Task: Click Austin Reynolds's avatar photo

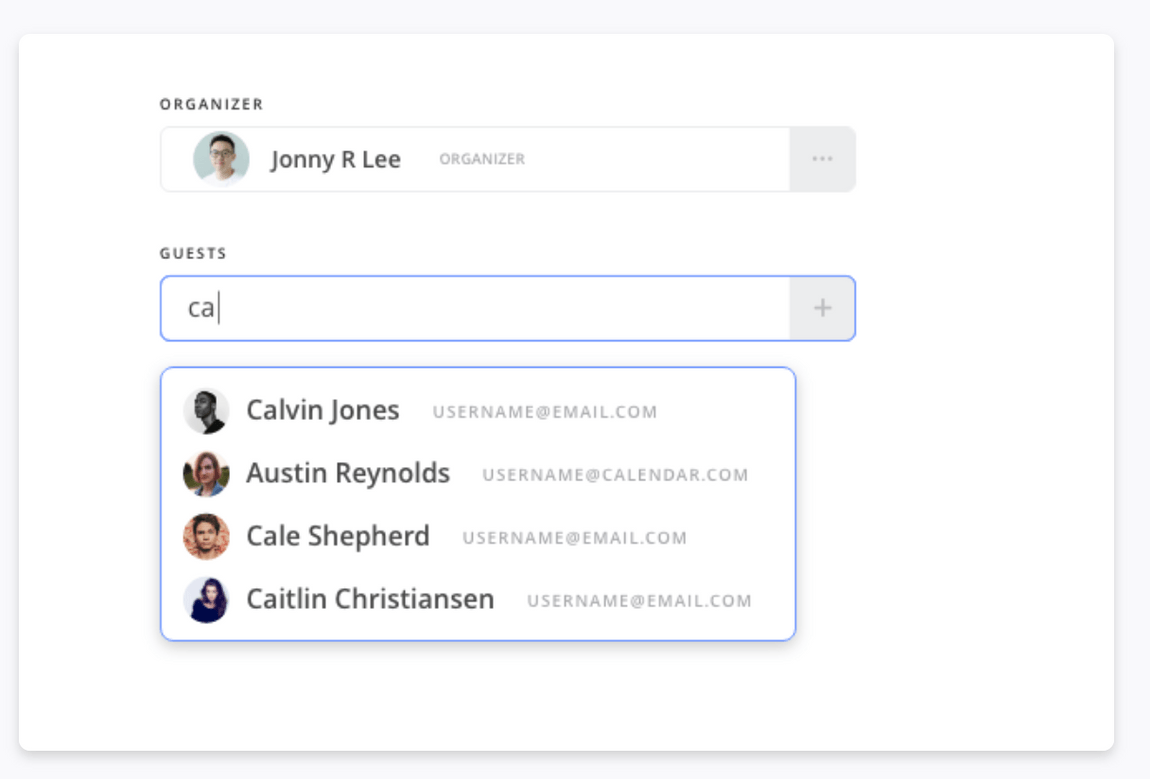Action: click(x=206, y=473)
